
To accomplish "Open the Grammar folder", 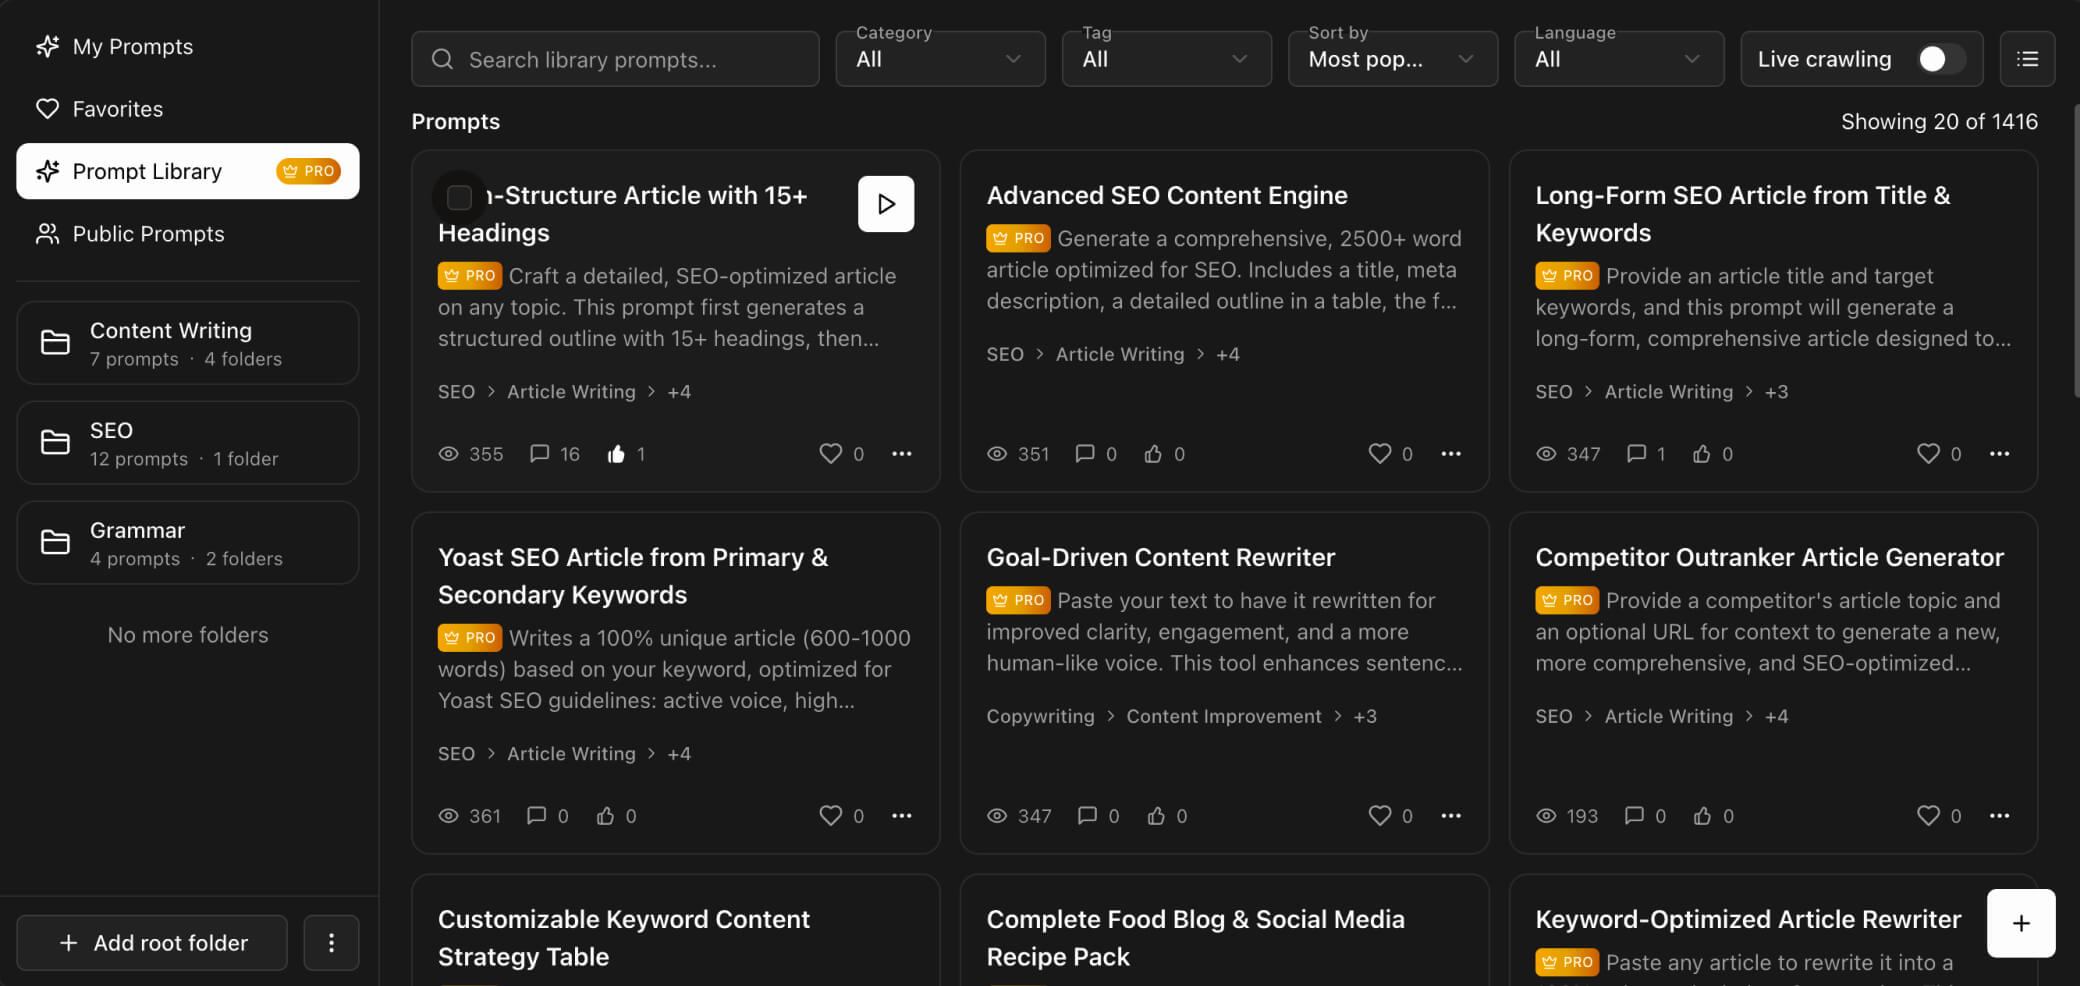I will tap(188, 543).
